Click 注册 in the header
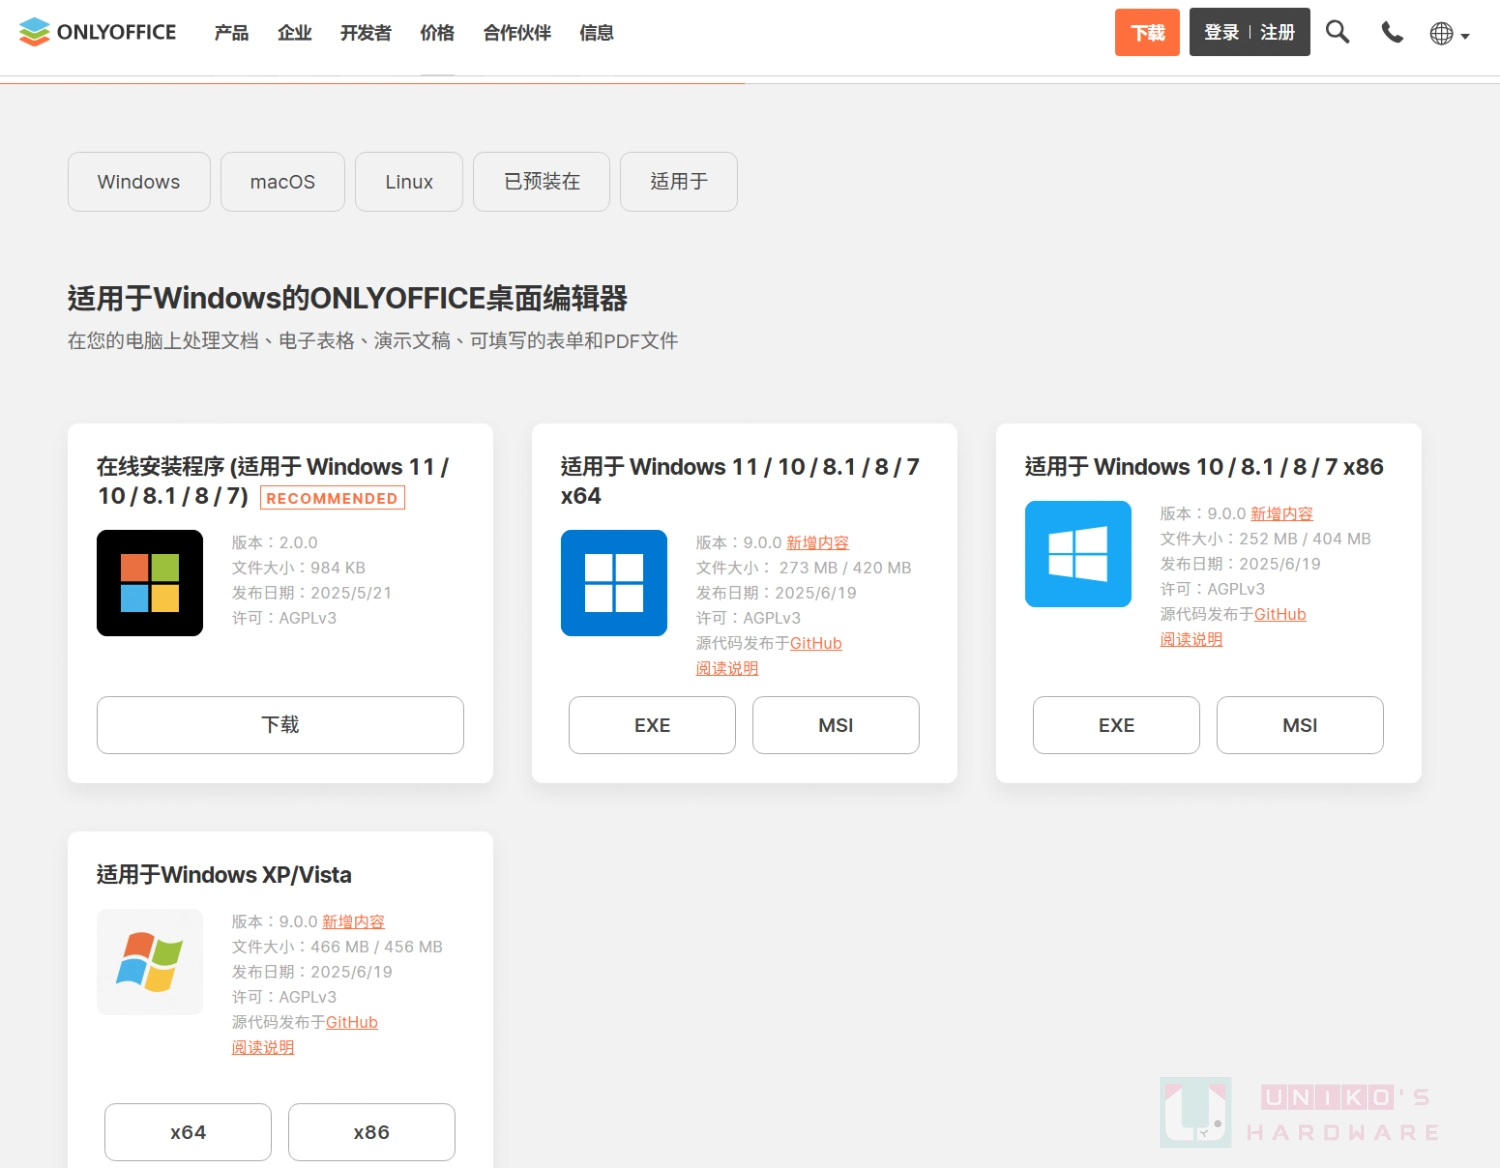This screenshot has height=1168, width=1500. tap(1277, 32)
